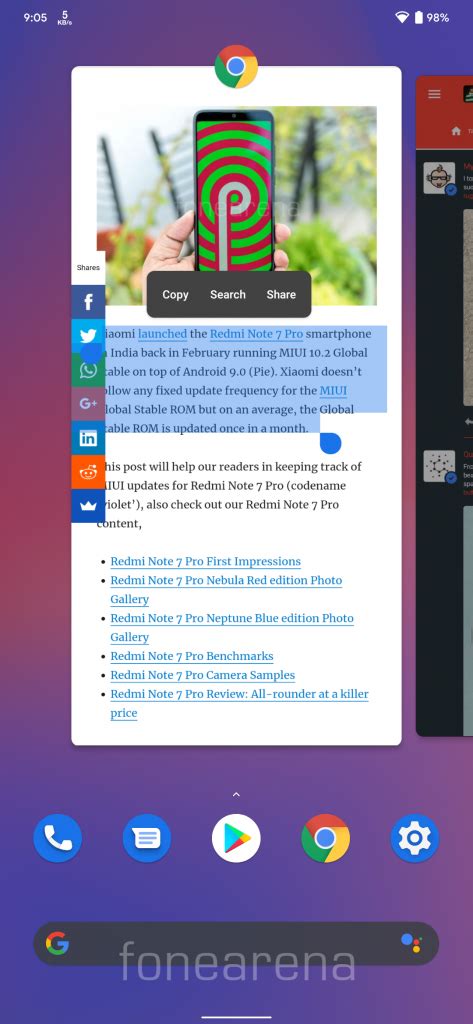
Task: Share on Facebook from the share sidebar
Action: coord(88,302)
